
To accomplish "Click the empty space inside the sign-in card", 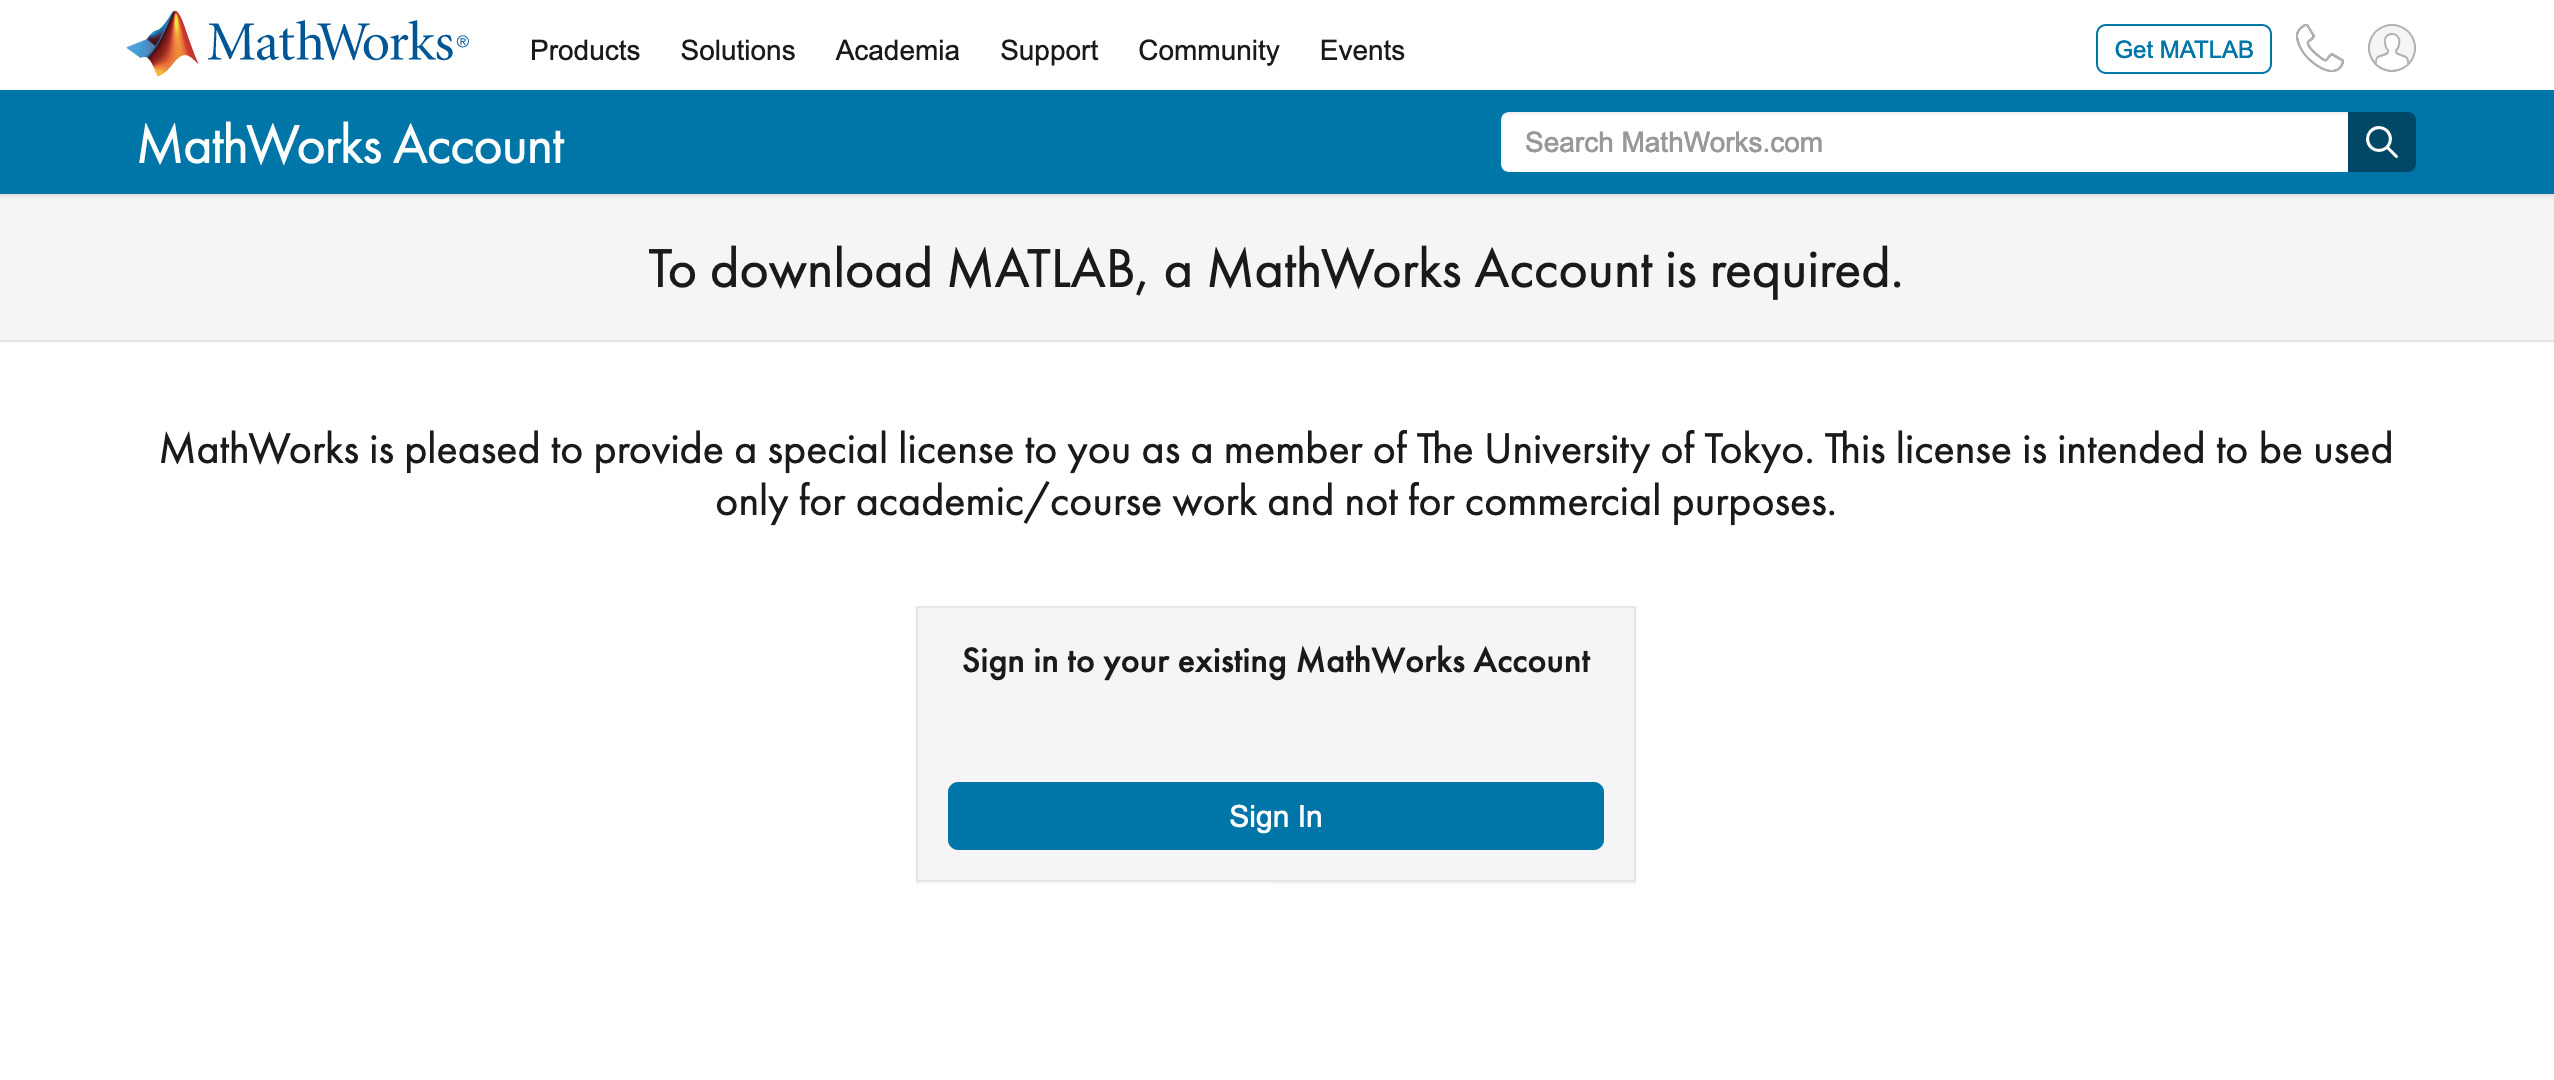I will 1275,732.
